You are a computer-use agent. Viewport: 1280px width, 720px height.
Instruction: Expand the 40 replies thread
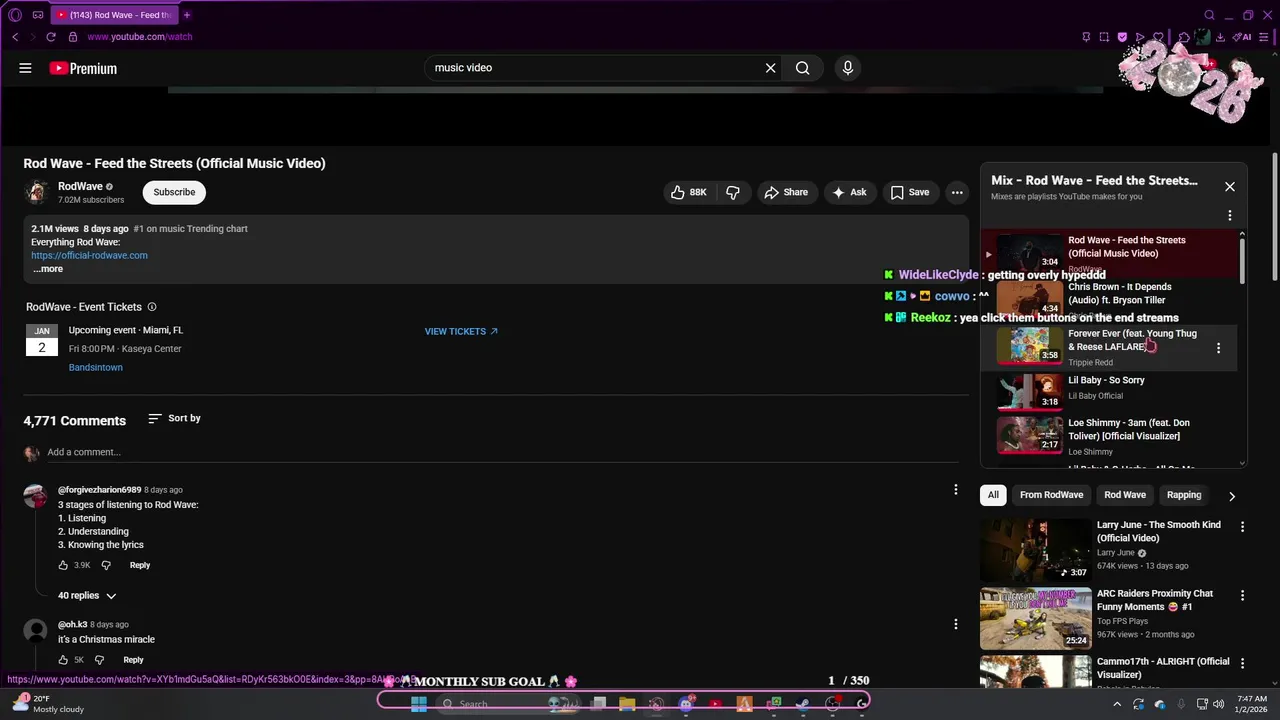pyautogui.click(x=87, y=596)
